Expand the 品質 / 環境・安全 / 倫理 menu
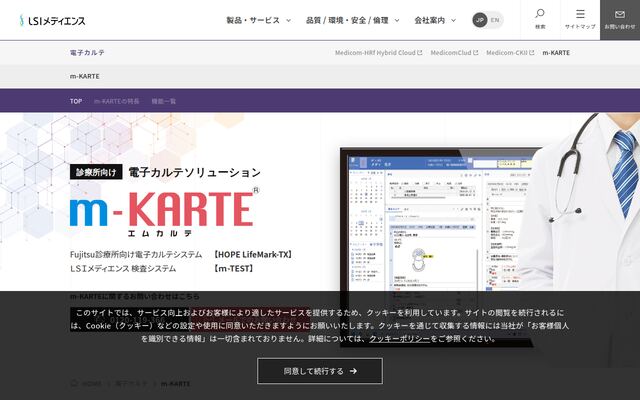The height and width of the screenshot is (400, 640). 353,20
